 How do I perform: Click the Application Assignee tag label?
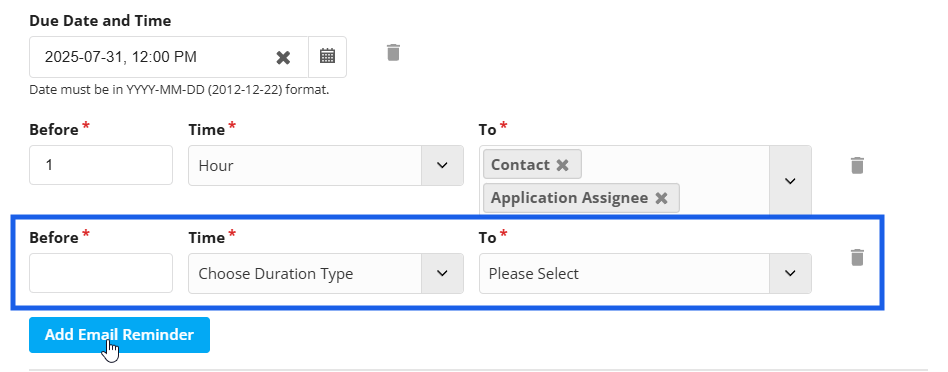[x=570, y=198]
